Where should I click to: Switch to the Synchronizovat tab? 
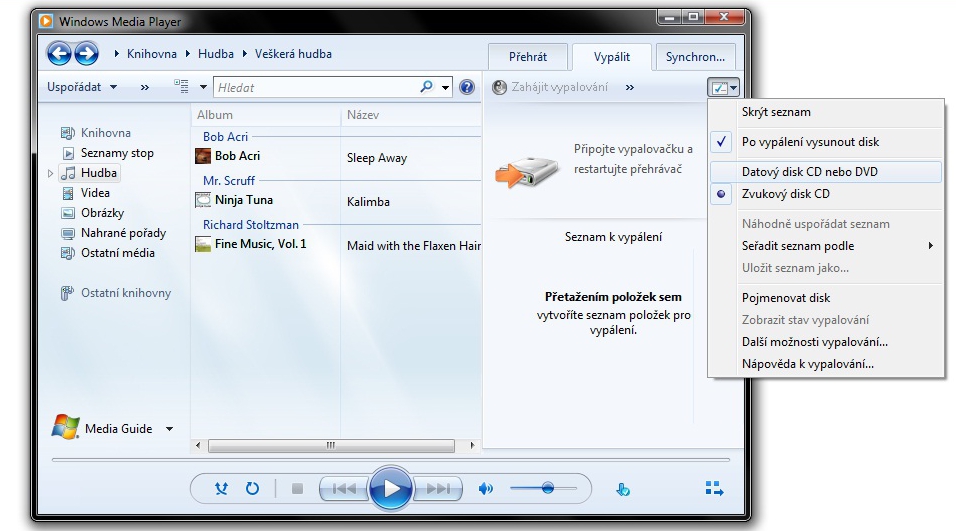(x=695, y=57)
